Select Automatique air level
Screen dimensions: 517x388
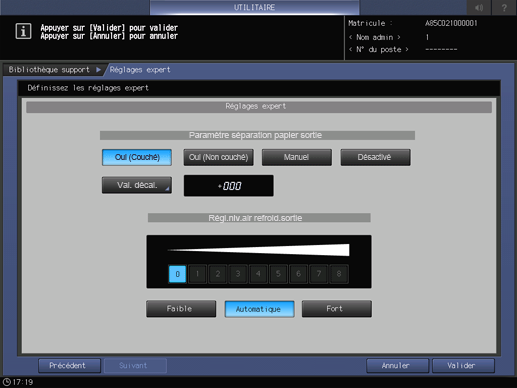tap(259, 309)
